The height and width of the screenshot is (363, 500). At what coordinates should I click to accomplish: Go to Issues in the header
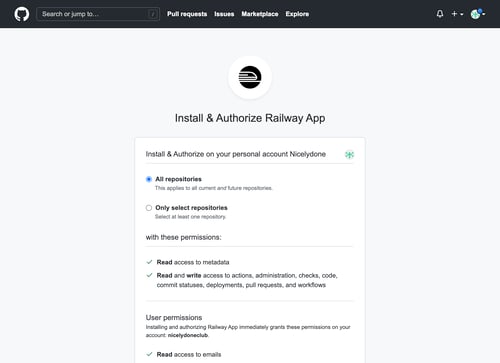pos(224,14)
